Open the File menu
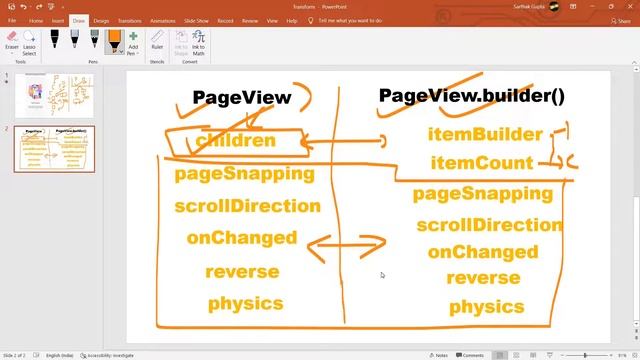The width and height of the screenshot is (640, 360). tap(12, 20)
